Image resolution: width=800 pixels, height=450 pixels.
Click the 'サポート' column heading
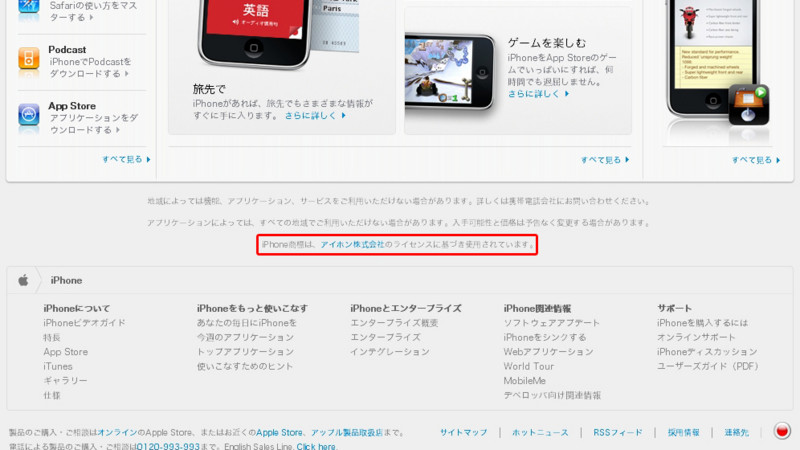tap(674, 309)
